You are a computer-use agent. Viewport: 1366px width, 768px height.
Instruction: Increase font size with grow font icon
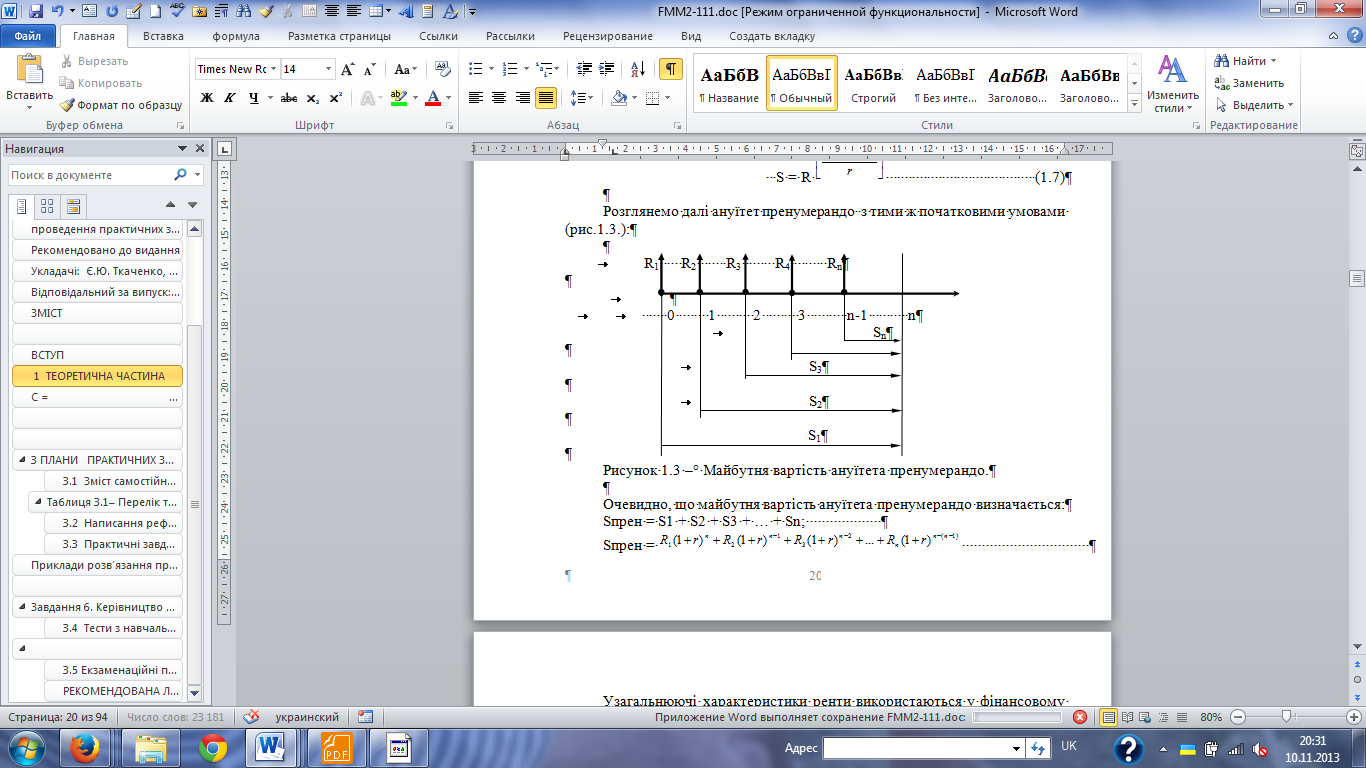pos(348,70)
